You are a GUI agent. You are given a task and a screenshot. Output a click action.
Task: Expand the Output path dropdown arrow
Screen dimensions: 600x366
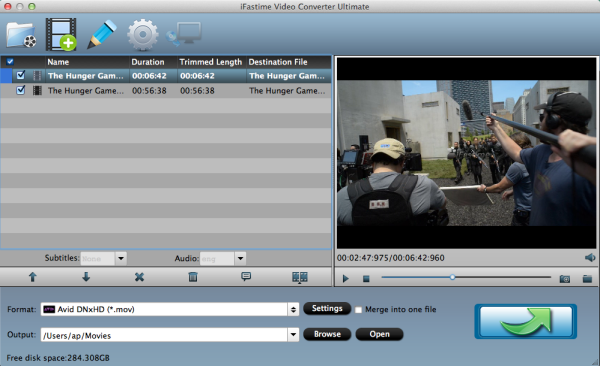(293, 335)
